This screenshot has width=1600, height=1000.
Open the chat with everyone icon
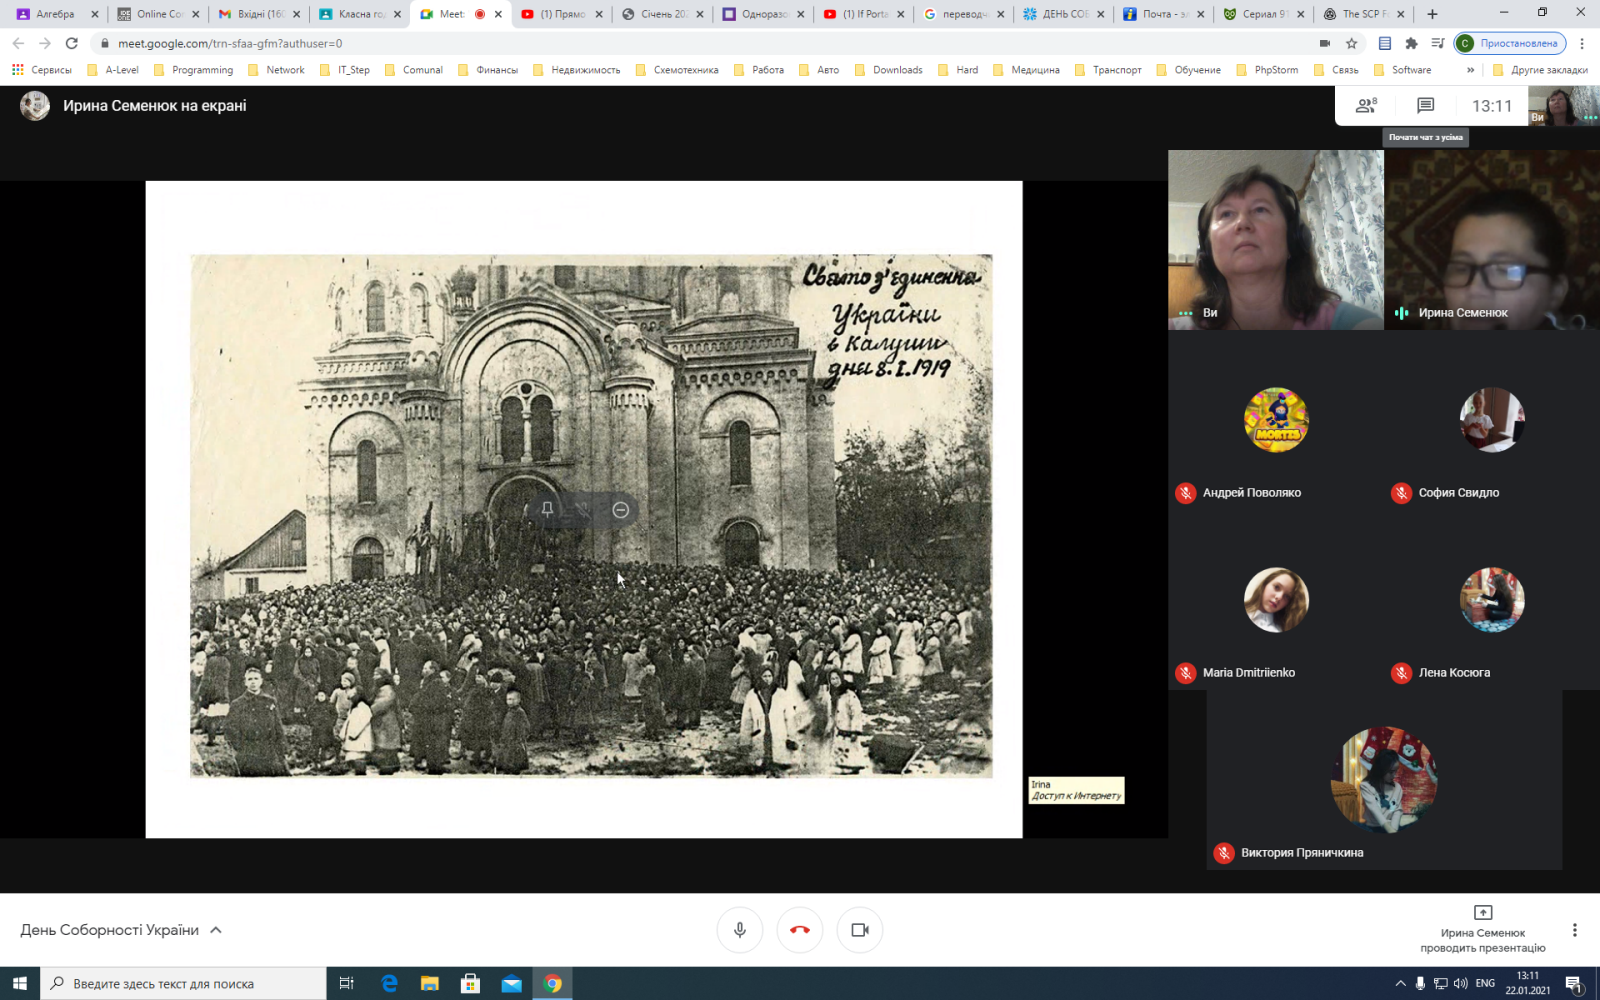1426,106
